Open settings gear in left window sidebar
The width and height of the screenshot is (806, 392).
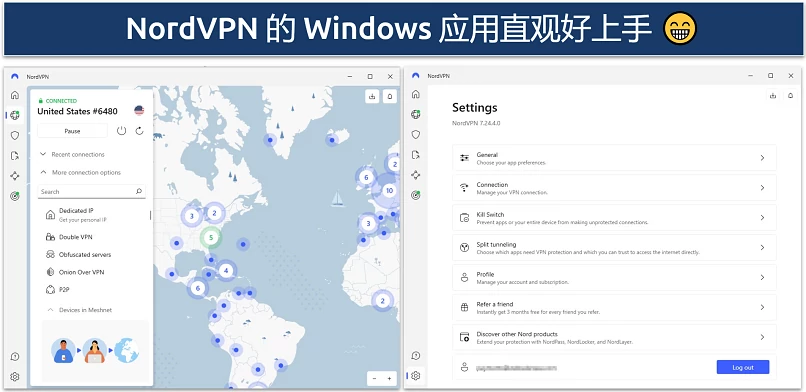pos(15,377)
